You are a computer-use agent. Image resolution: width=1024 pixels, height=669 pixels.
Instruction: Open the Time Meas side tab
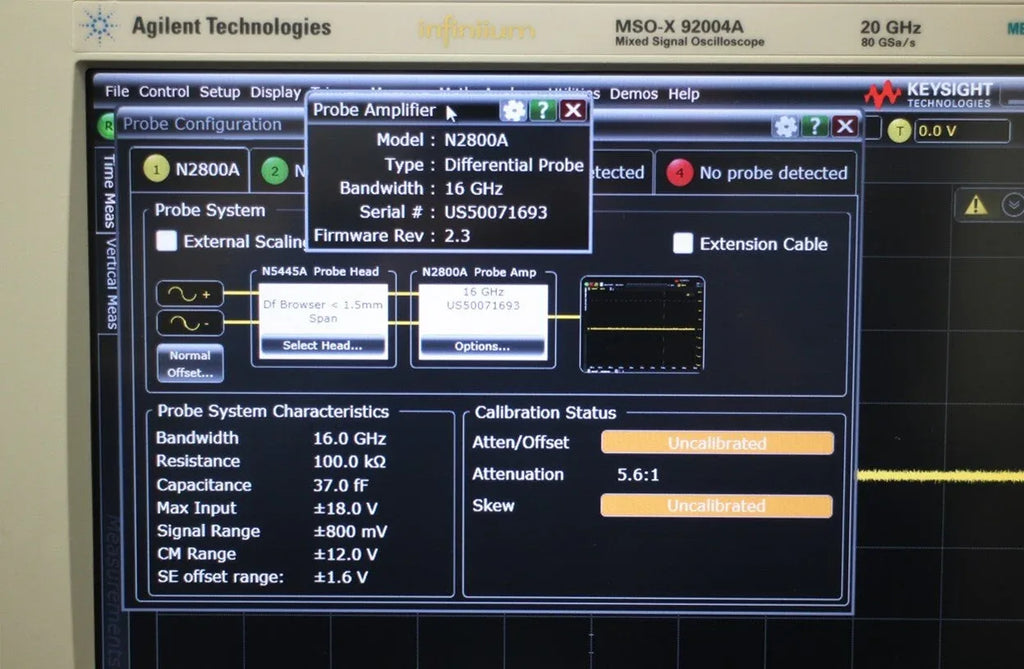pos(110,191)
